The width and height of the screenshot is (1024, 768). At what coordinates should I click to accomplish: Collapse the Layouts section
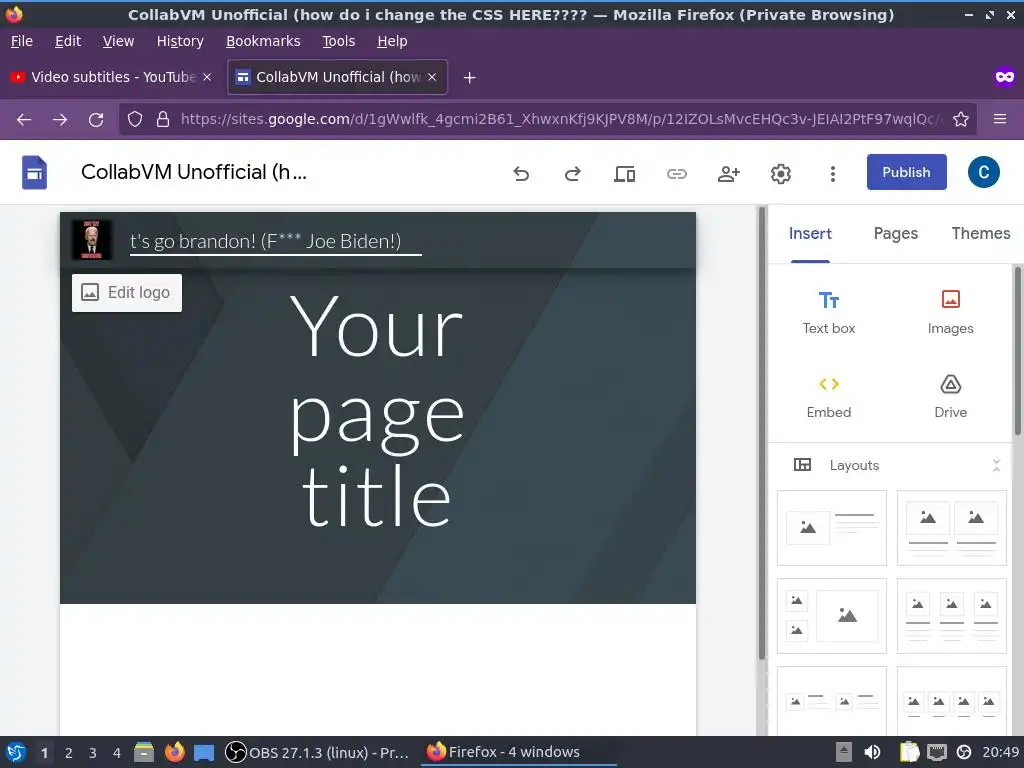[x=996, y=465]
